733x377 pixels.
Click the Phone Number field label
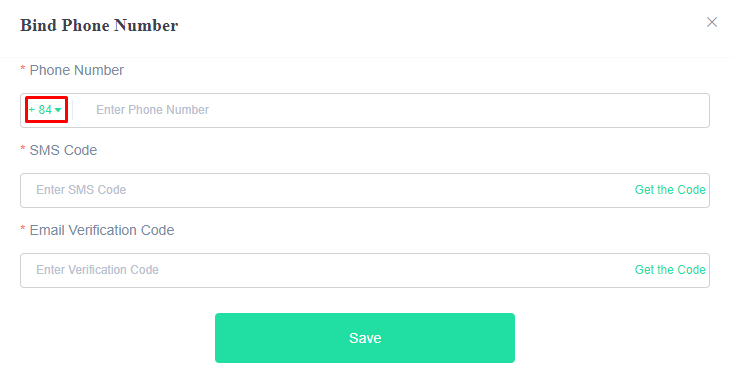click(77, 70)
